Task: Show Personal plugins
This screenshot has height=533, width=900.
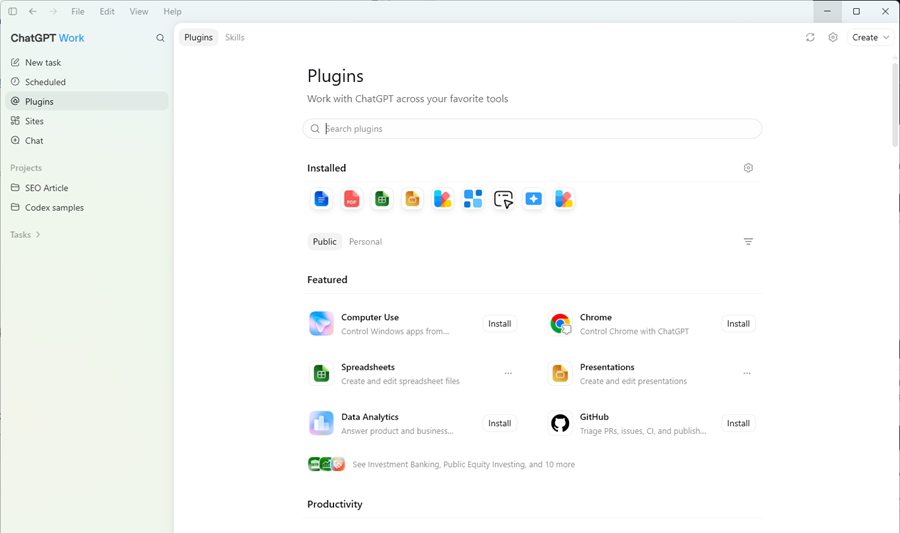Action: 366,242
